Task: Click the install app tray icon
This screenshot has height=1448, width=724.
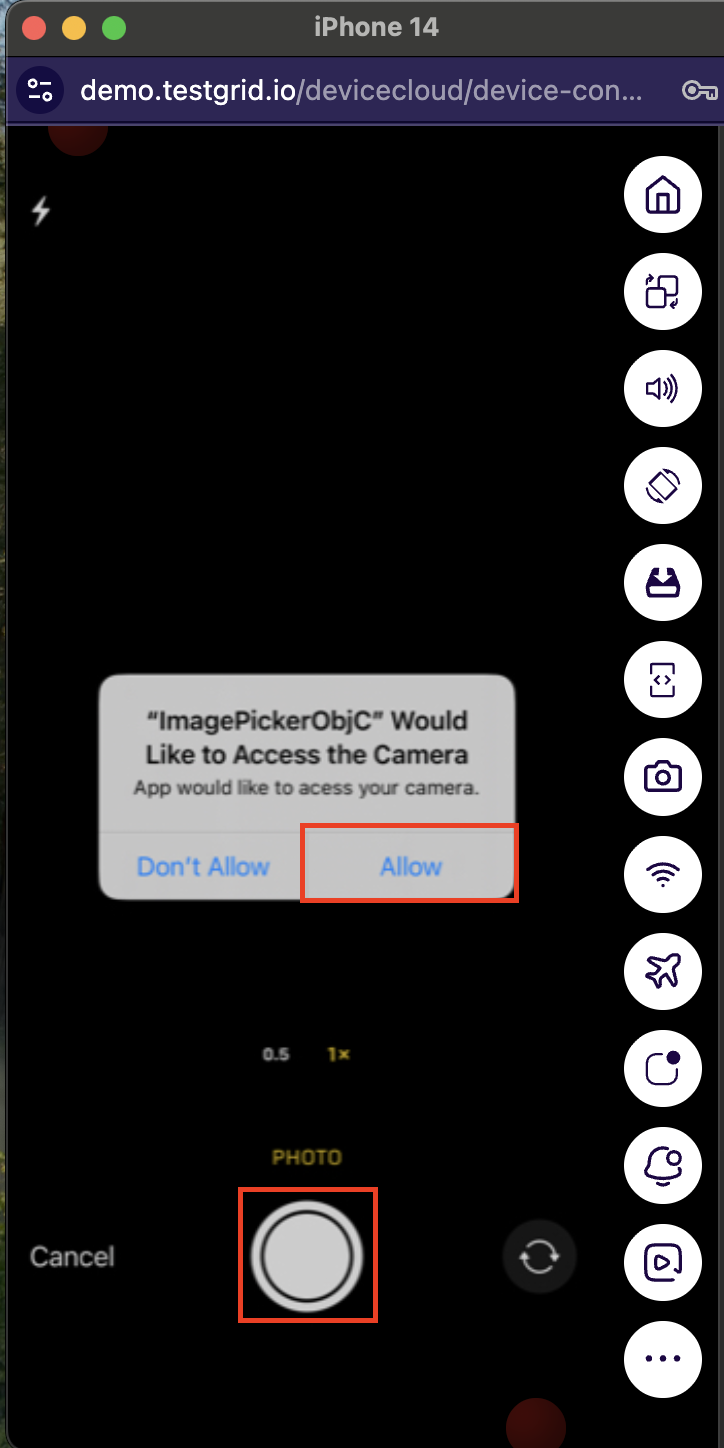Action: (x=663, y=584)
